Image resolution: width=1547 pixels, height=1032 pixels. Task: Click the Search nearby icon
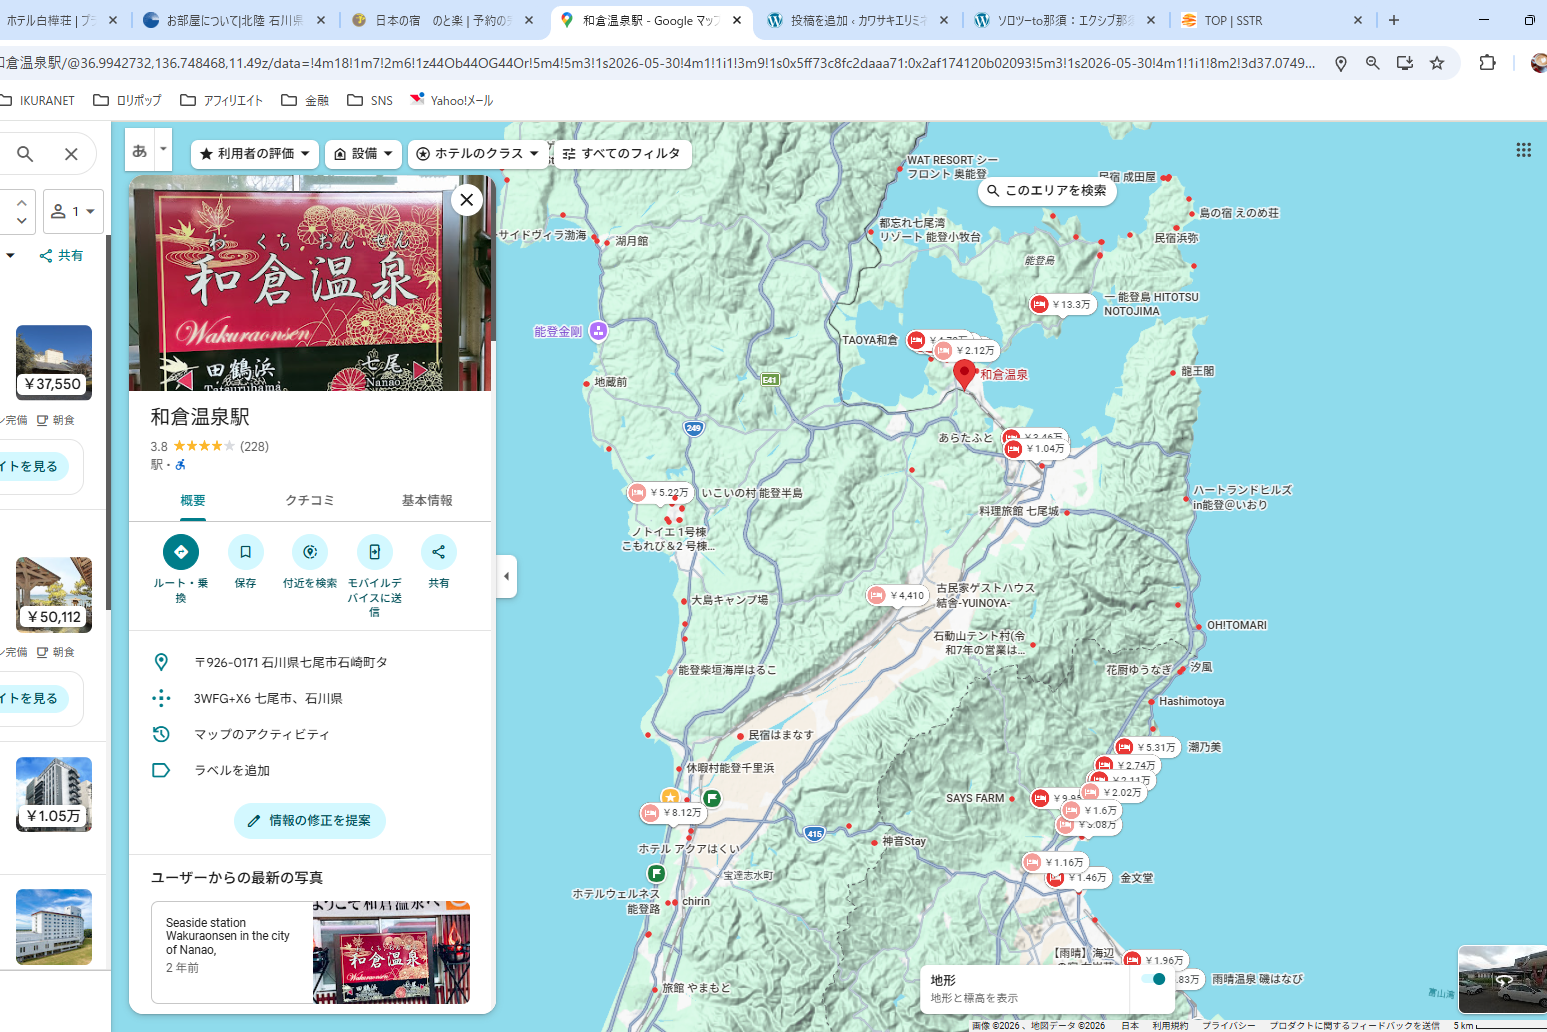pos(310,552)
